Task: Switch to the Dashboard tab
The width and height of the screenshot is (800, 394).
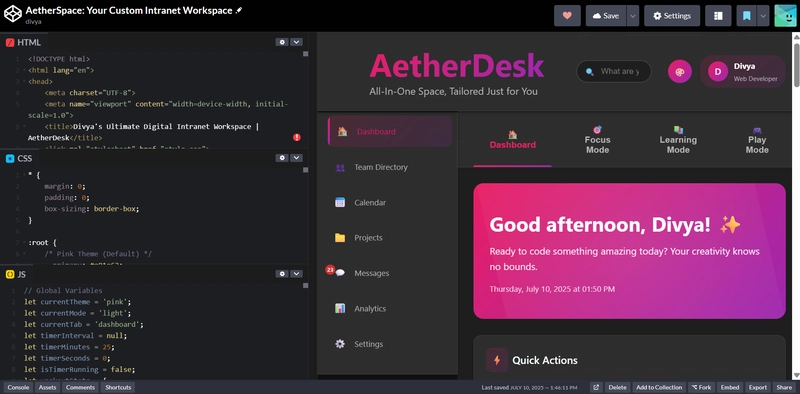Action: point(512,140)
